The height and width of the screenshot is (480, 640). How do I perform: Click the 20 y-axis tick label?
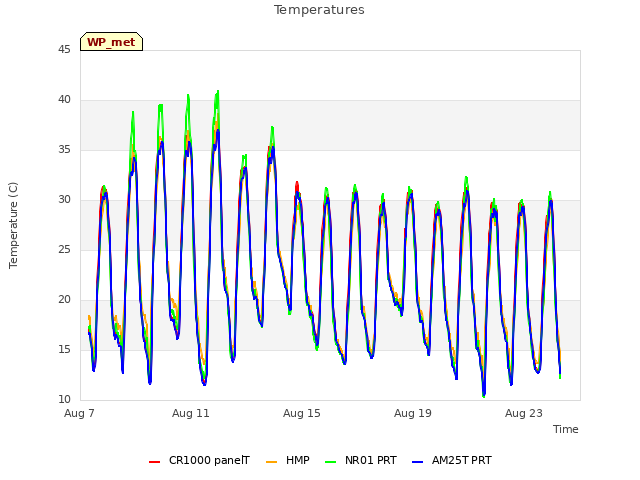coord(64,300)
